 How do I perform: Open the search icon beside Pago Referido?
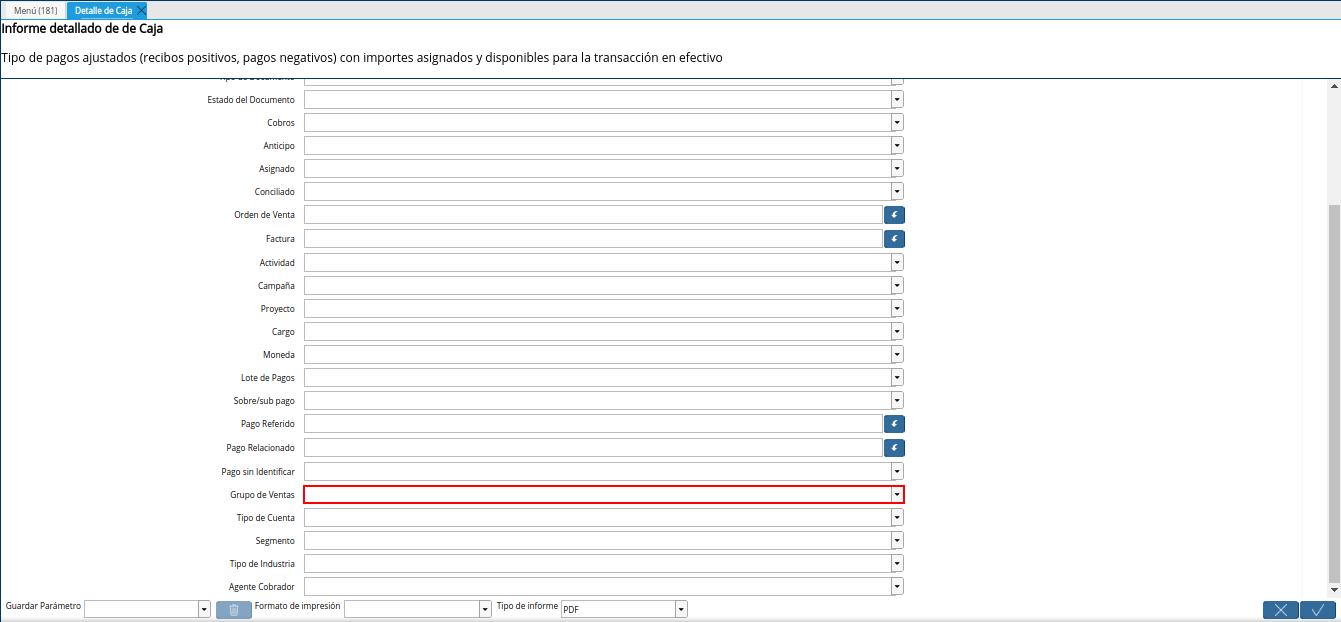coord(893,423)
